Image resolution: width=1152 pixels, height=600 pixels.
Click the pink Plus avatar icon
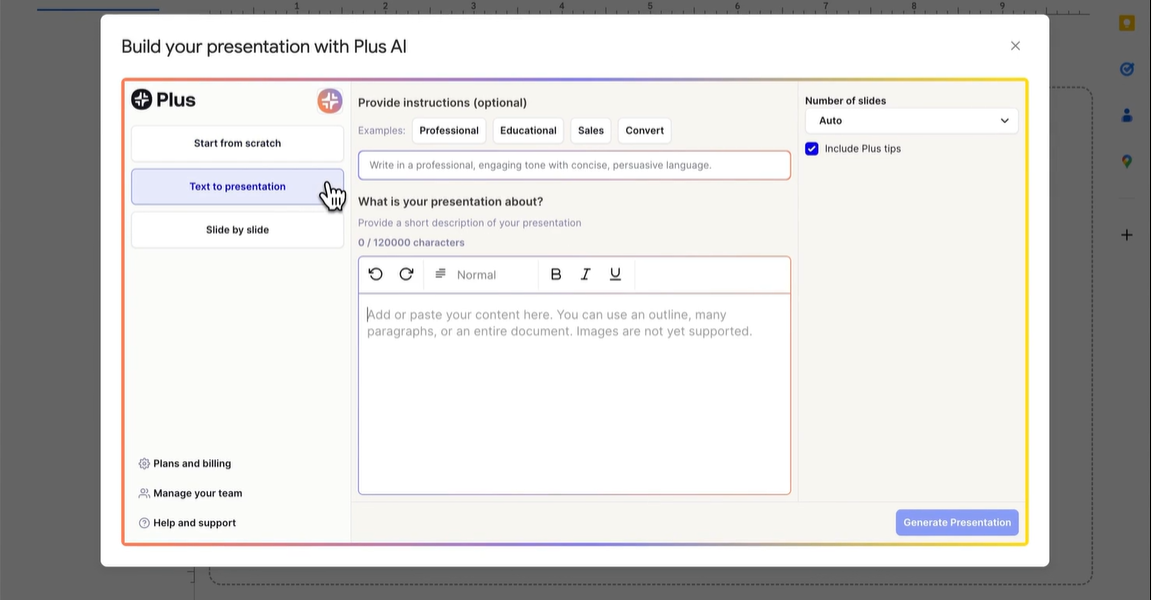tap(329, 100)
